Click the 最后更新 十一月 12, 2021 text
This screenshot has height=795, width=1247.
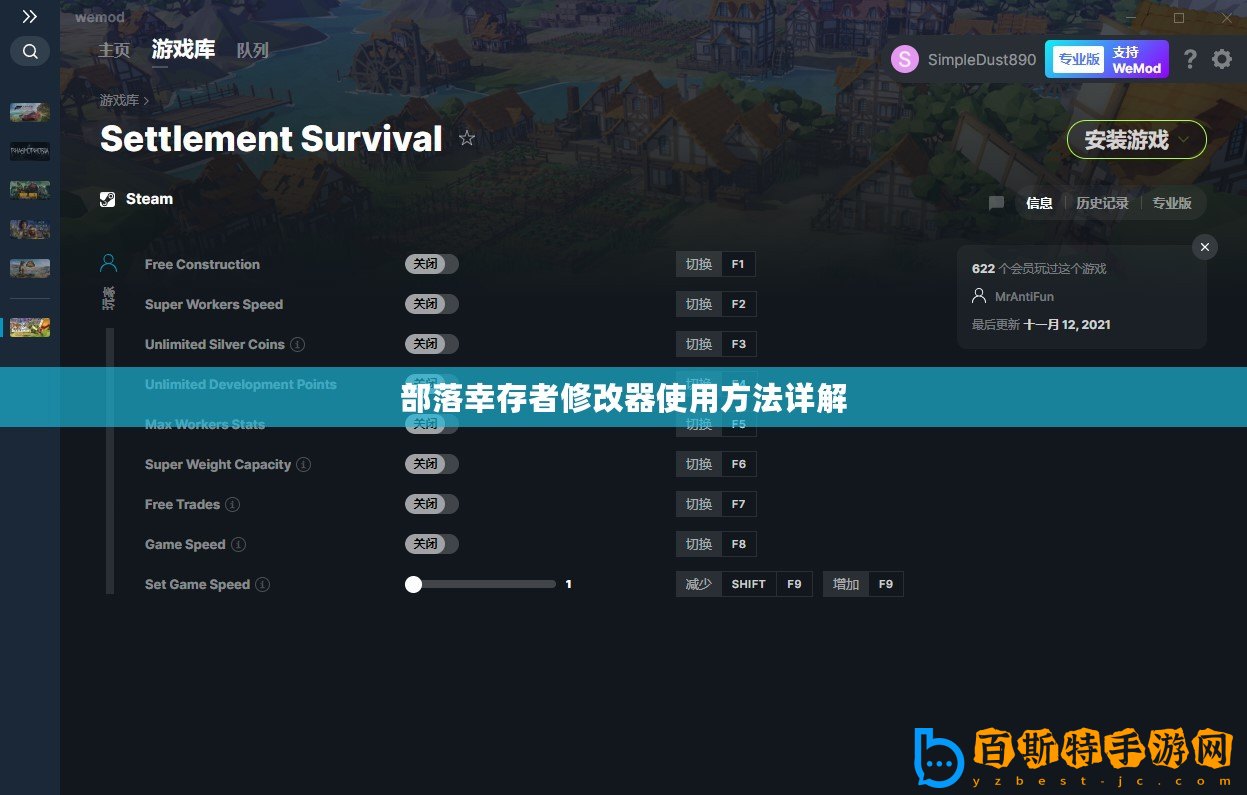pyautogui.click(x=1041, y=325)
